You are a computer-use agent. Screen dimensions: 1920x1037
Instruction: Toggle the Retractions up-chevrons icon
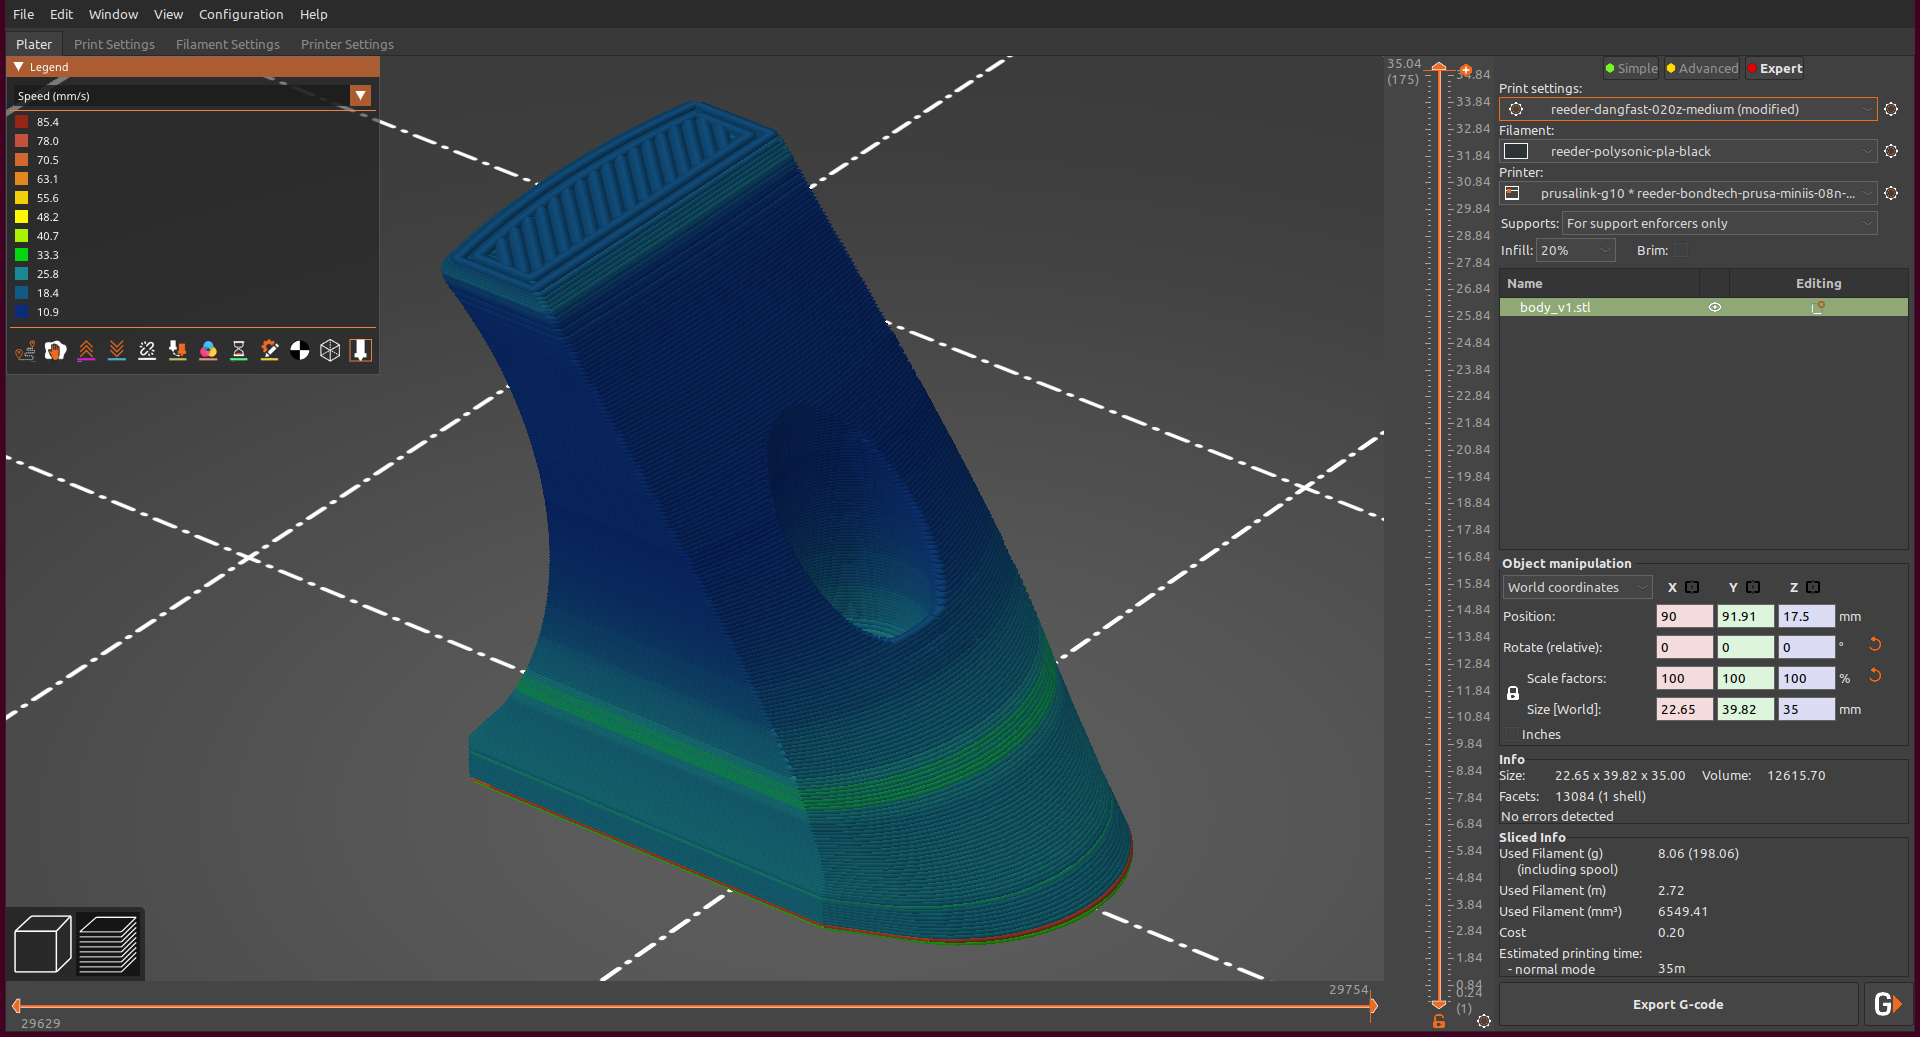click(x=86, y=350)
